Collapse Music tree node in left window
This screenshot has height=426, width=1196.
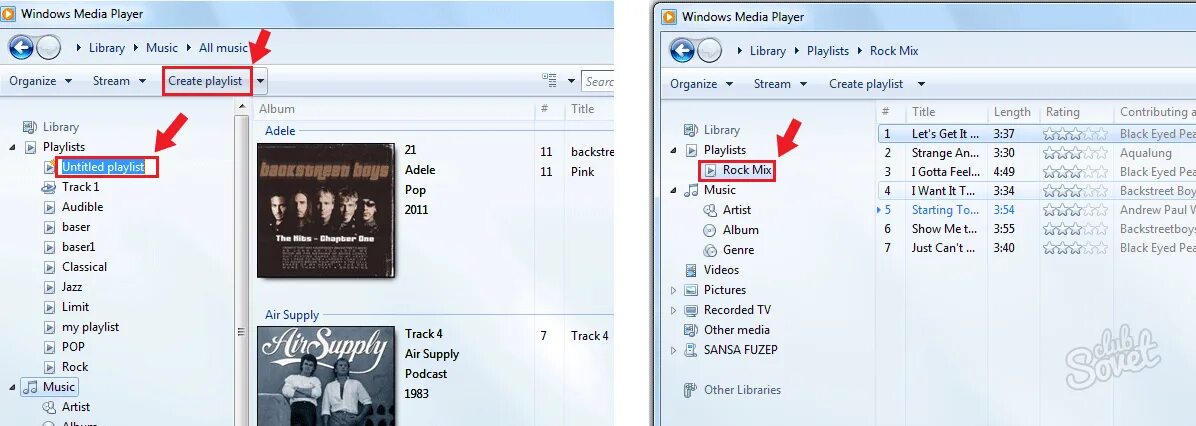coord(12,387)
